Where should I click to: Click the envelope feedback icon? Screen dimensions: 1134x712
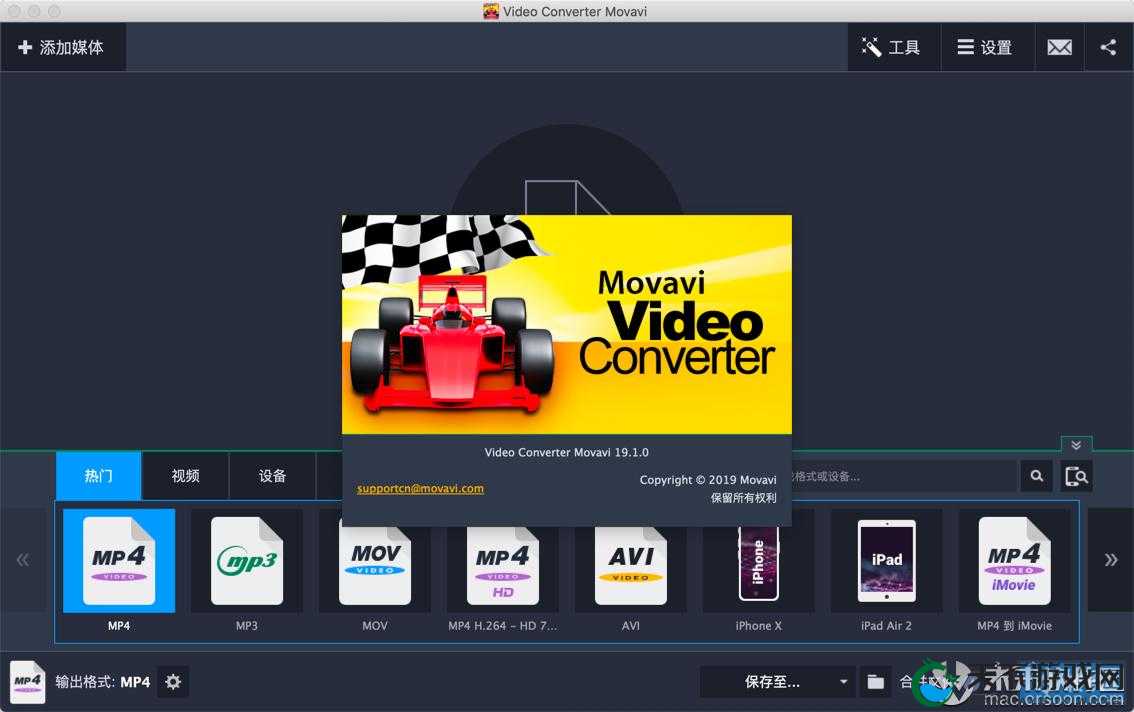click(x=1060, y=47)
